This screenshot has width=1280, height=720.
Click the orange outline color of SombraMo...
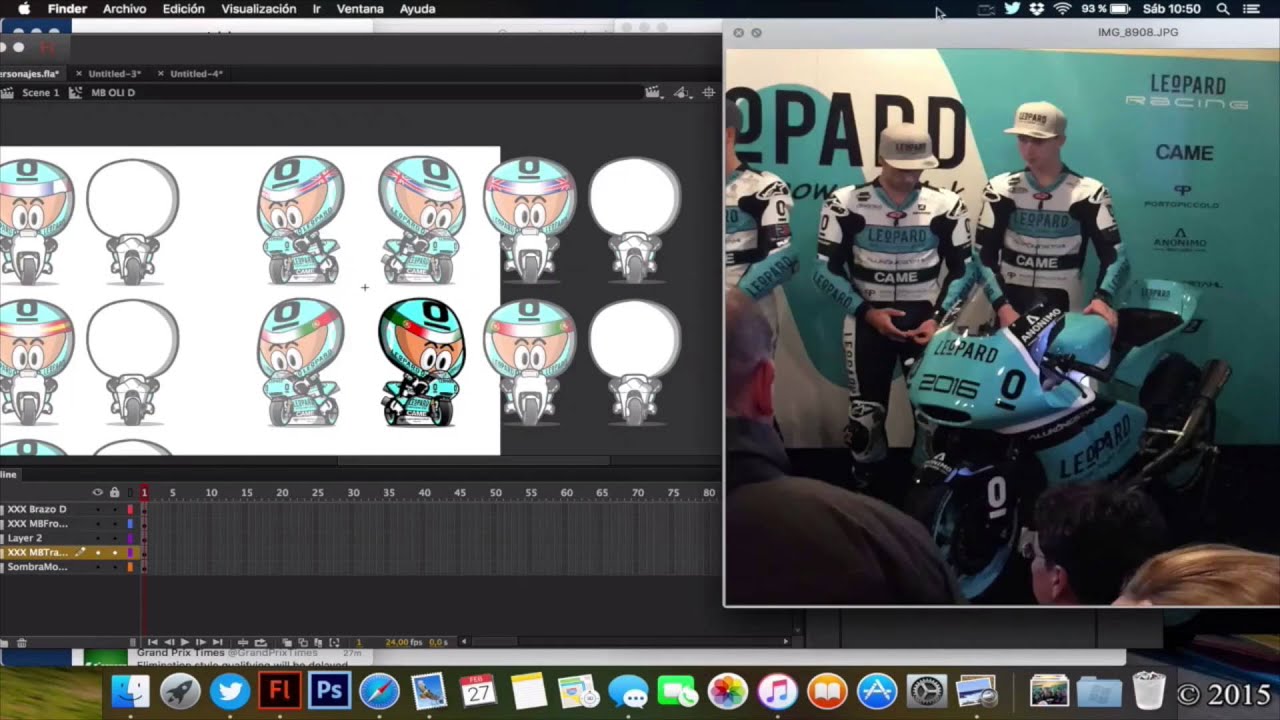(x=130, y=567)
